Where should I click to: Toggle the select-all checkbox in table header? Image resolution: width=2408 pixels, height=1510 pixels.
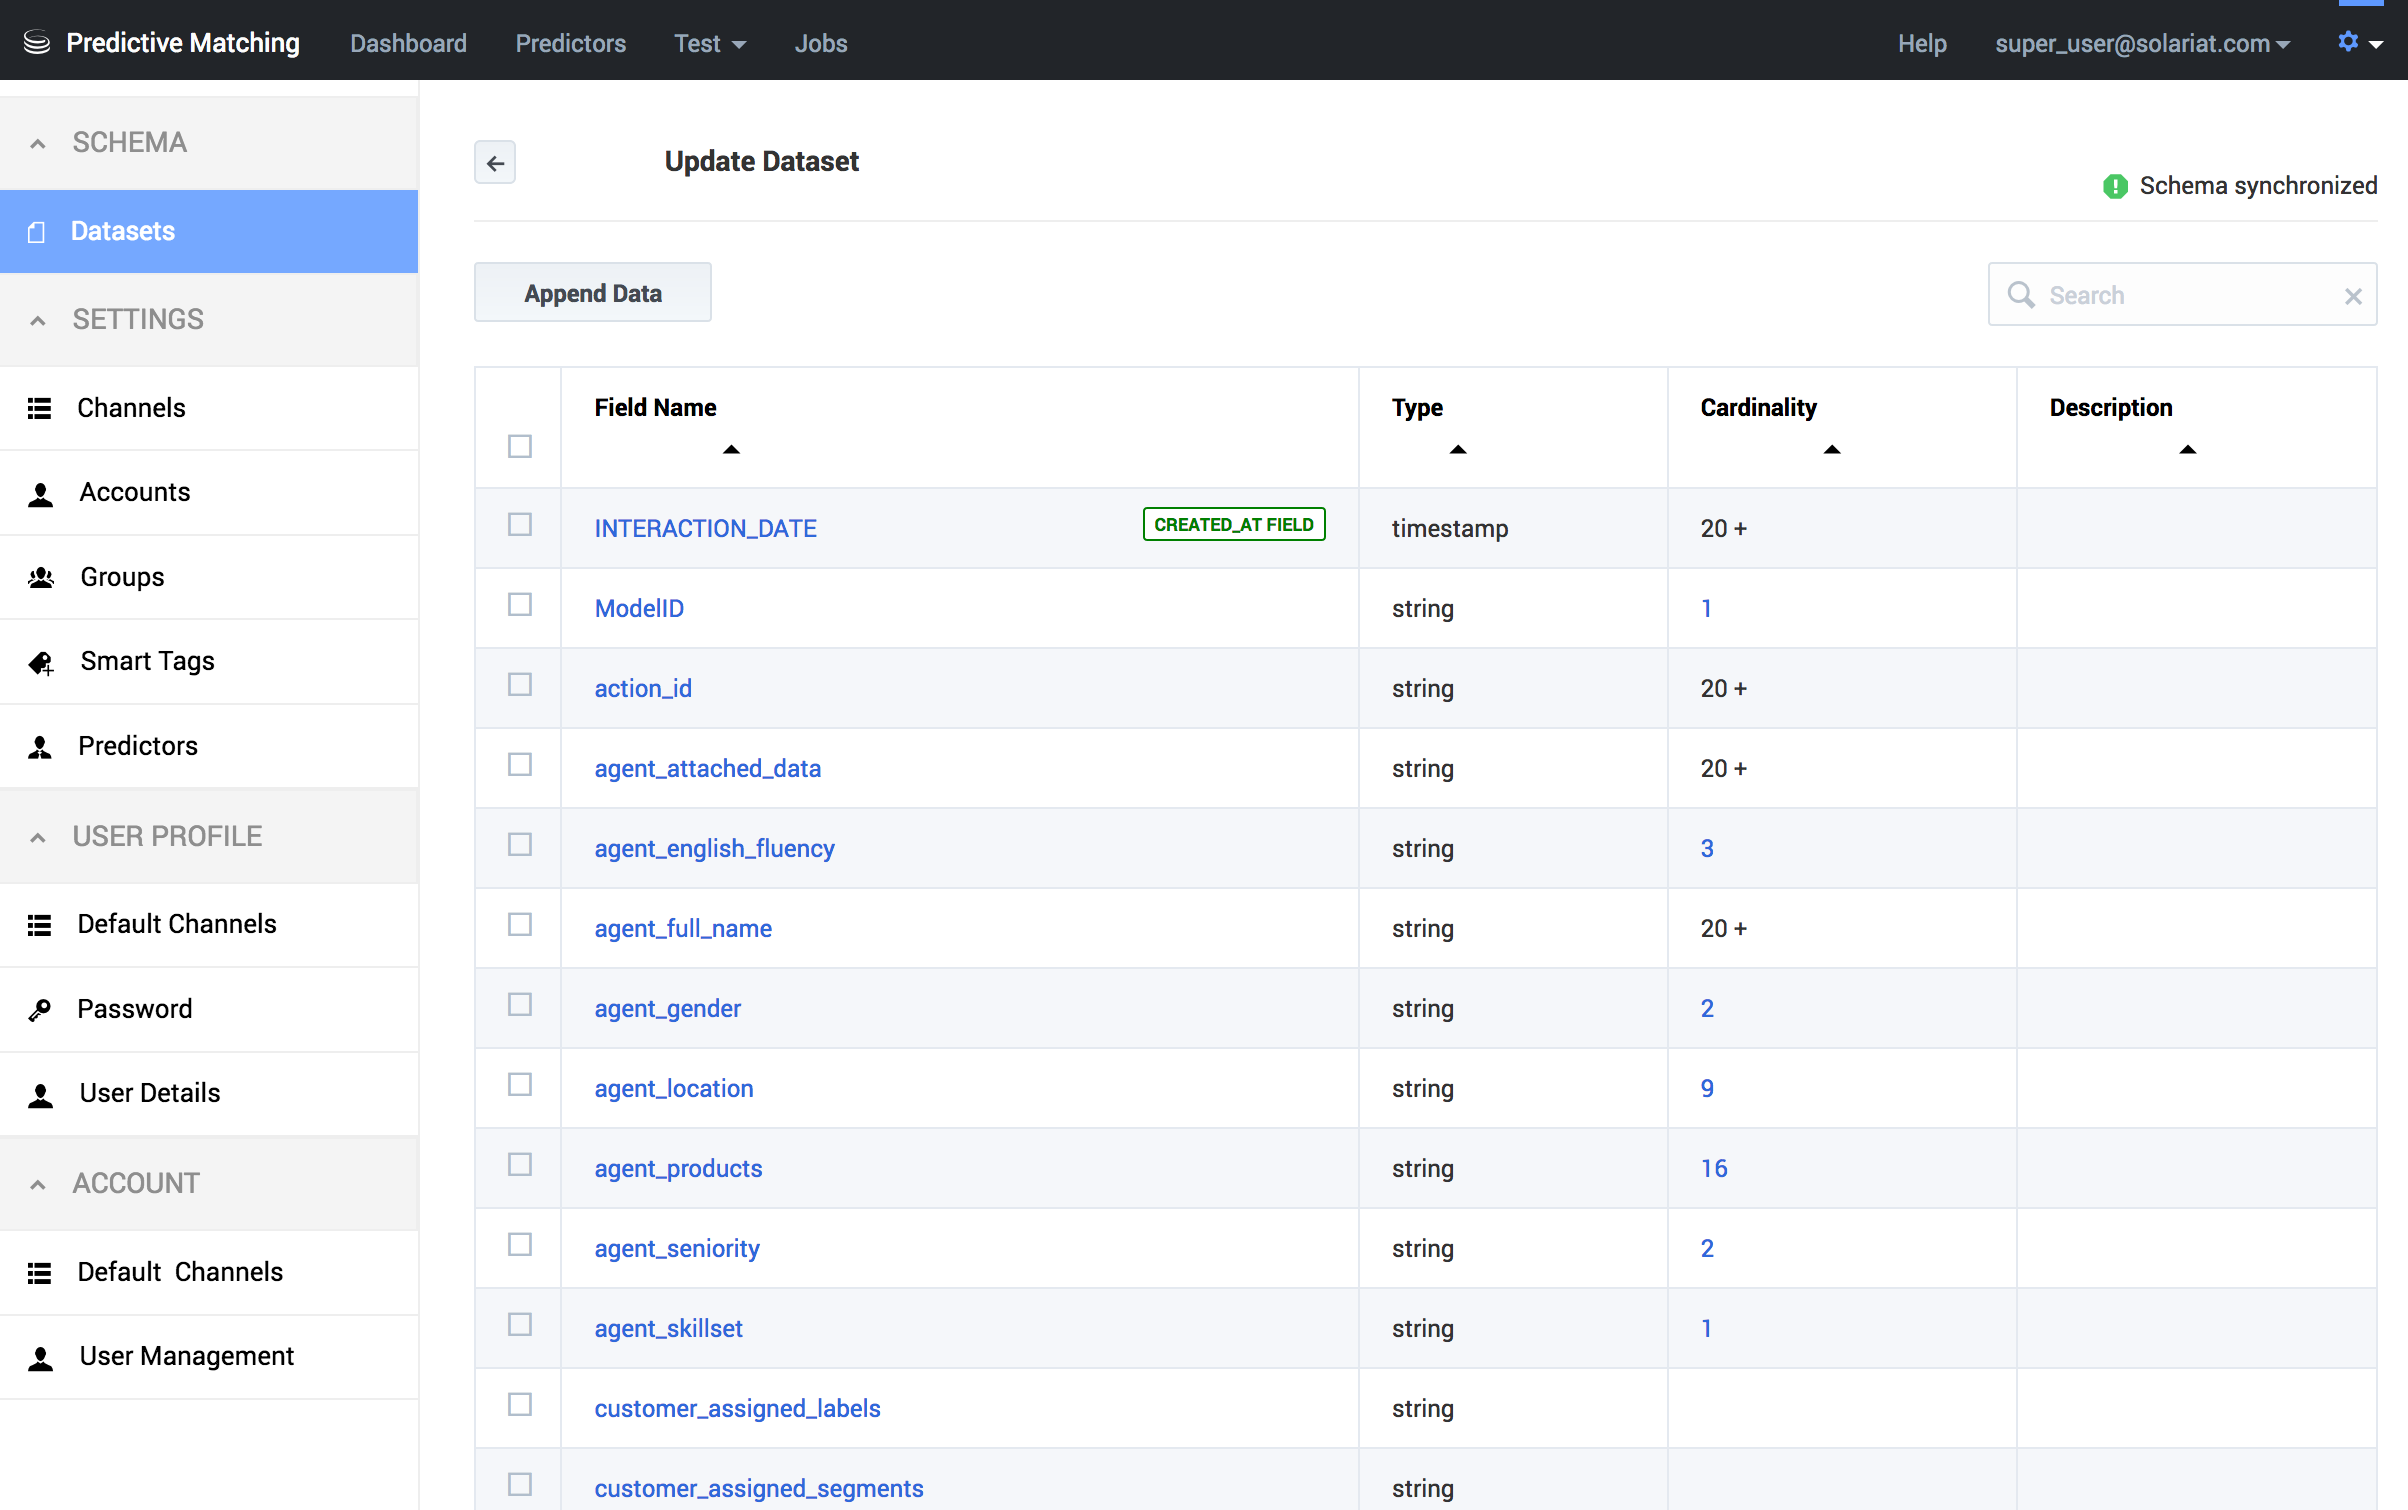(519, 446)
